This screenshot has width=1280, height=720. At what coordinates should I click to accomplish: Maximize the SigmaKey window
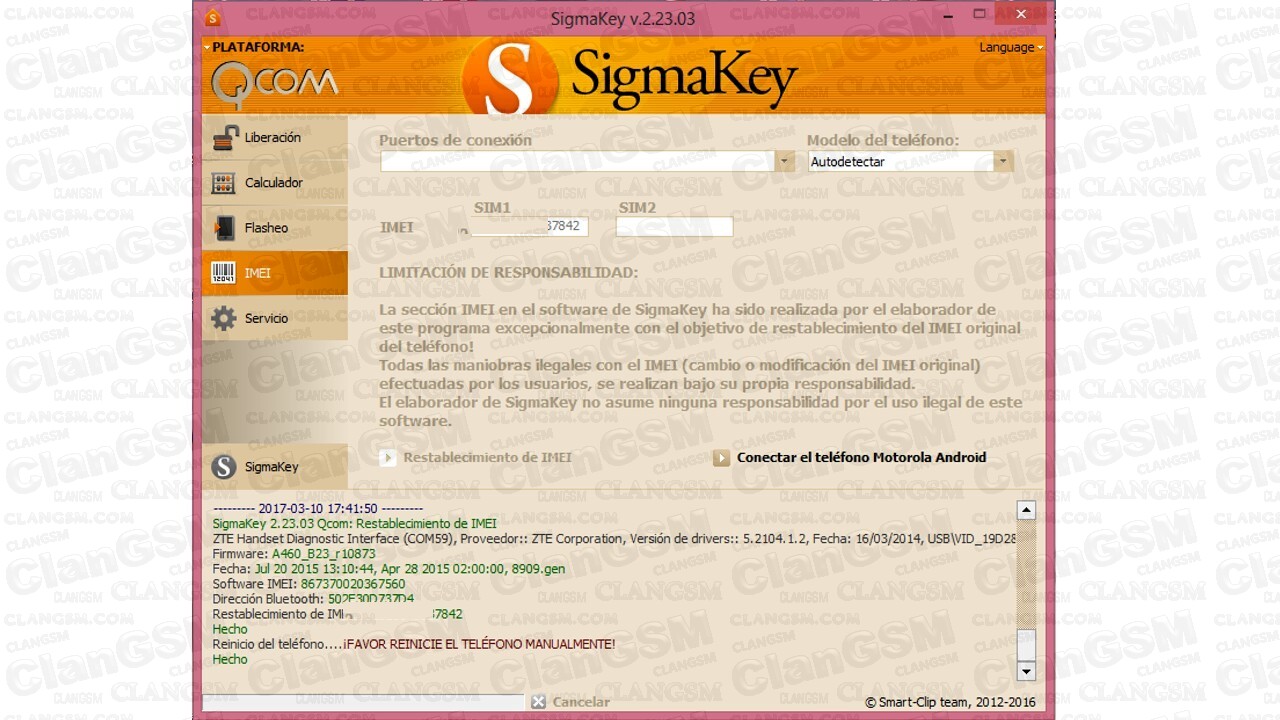[x=979, y=14]
